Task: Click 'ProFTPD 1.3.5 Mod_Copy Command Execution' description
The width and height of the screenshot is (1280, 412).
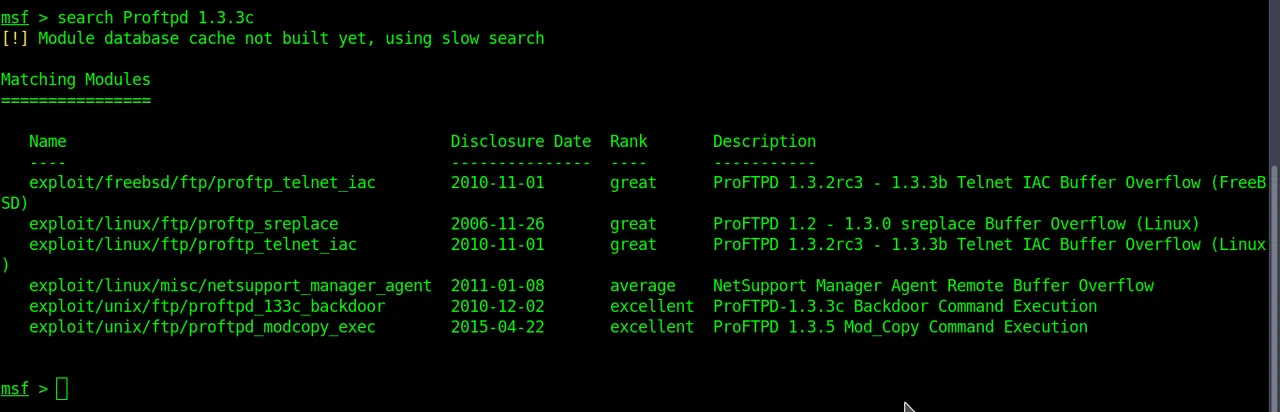Action: [x=900, y=327]
